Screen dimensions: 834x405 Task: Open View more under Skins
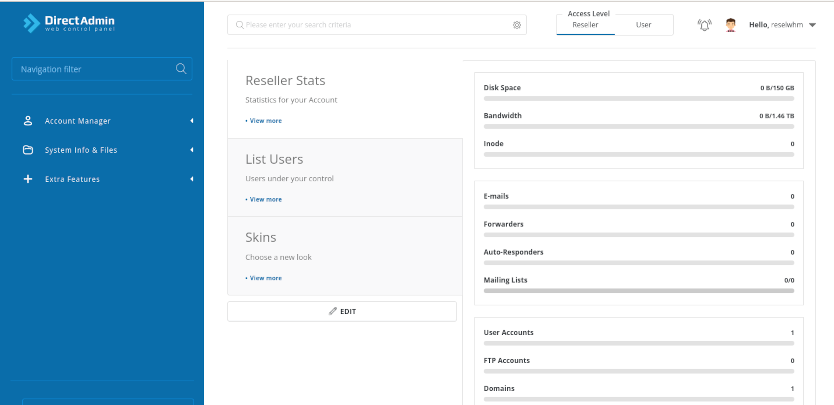pos(265,277)
